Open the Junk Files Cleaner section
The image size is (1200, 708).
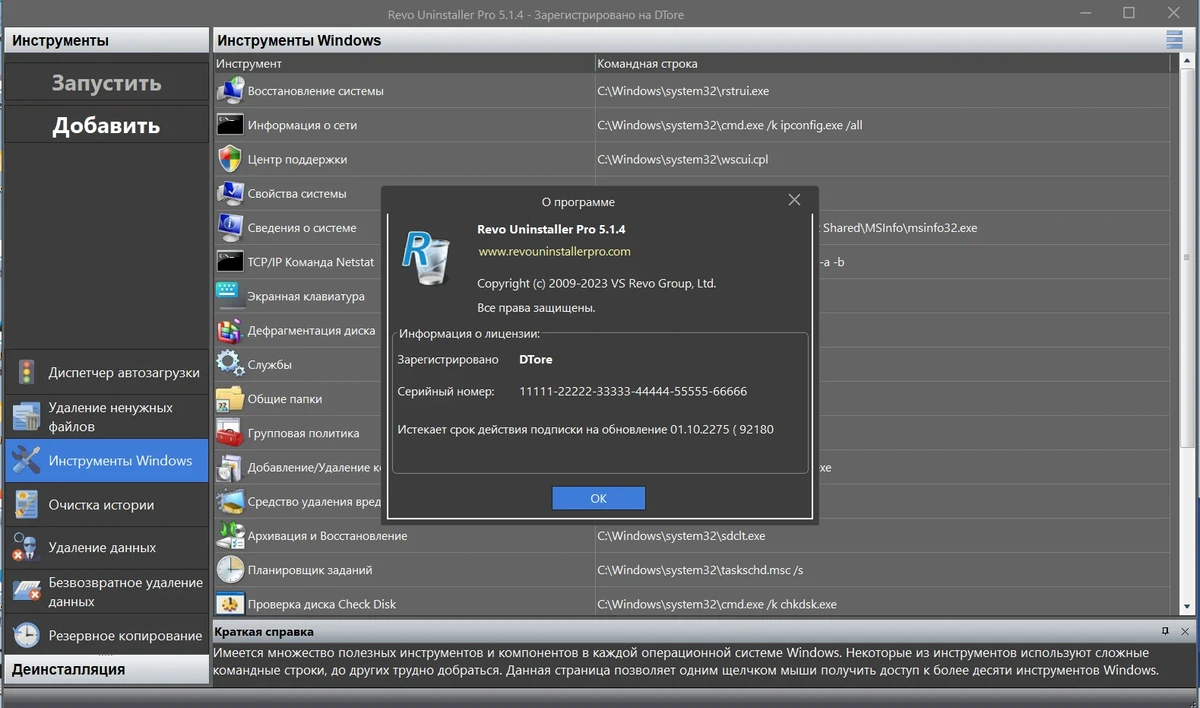[x=107, y=417]
